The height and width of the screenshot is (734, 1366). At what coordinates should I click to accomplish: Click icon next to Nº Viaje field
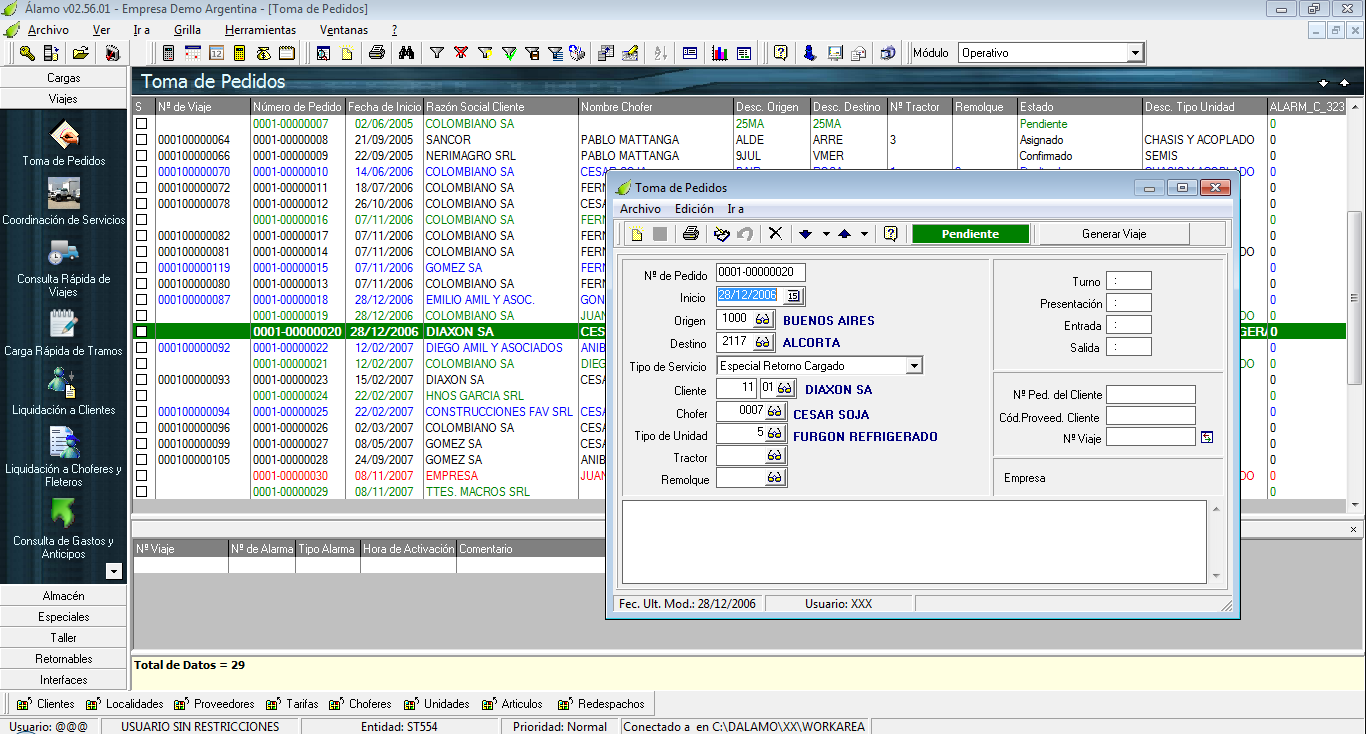(1206, 437)
